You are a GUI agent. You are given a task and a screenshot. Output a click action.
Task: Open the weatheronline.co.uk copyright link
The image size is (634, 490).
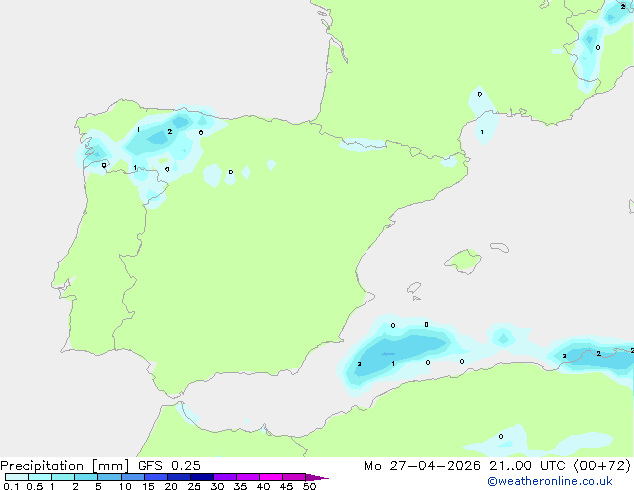tap(550, 481)
